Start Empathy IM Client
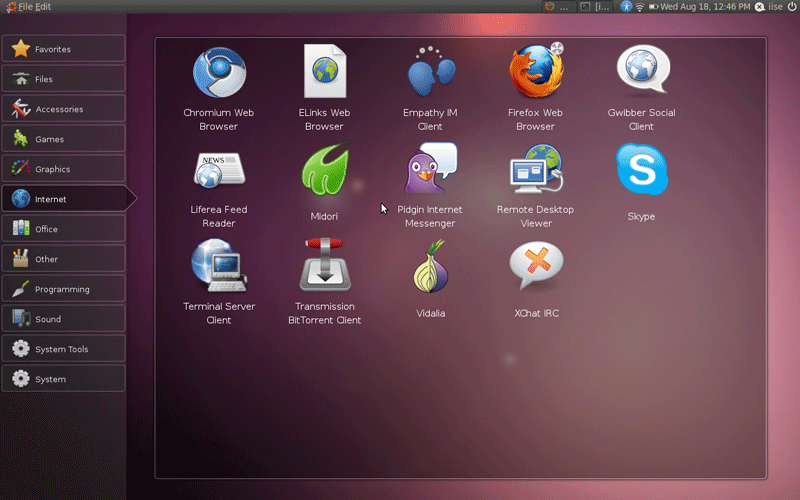 click(430, 74)
